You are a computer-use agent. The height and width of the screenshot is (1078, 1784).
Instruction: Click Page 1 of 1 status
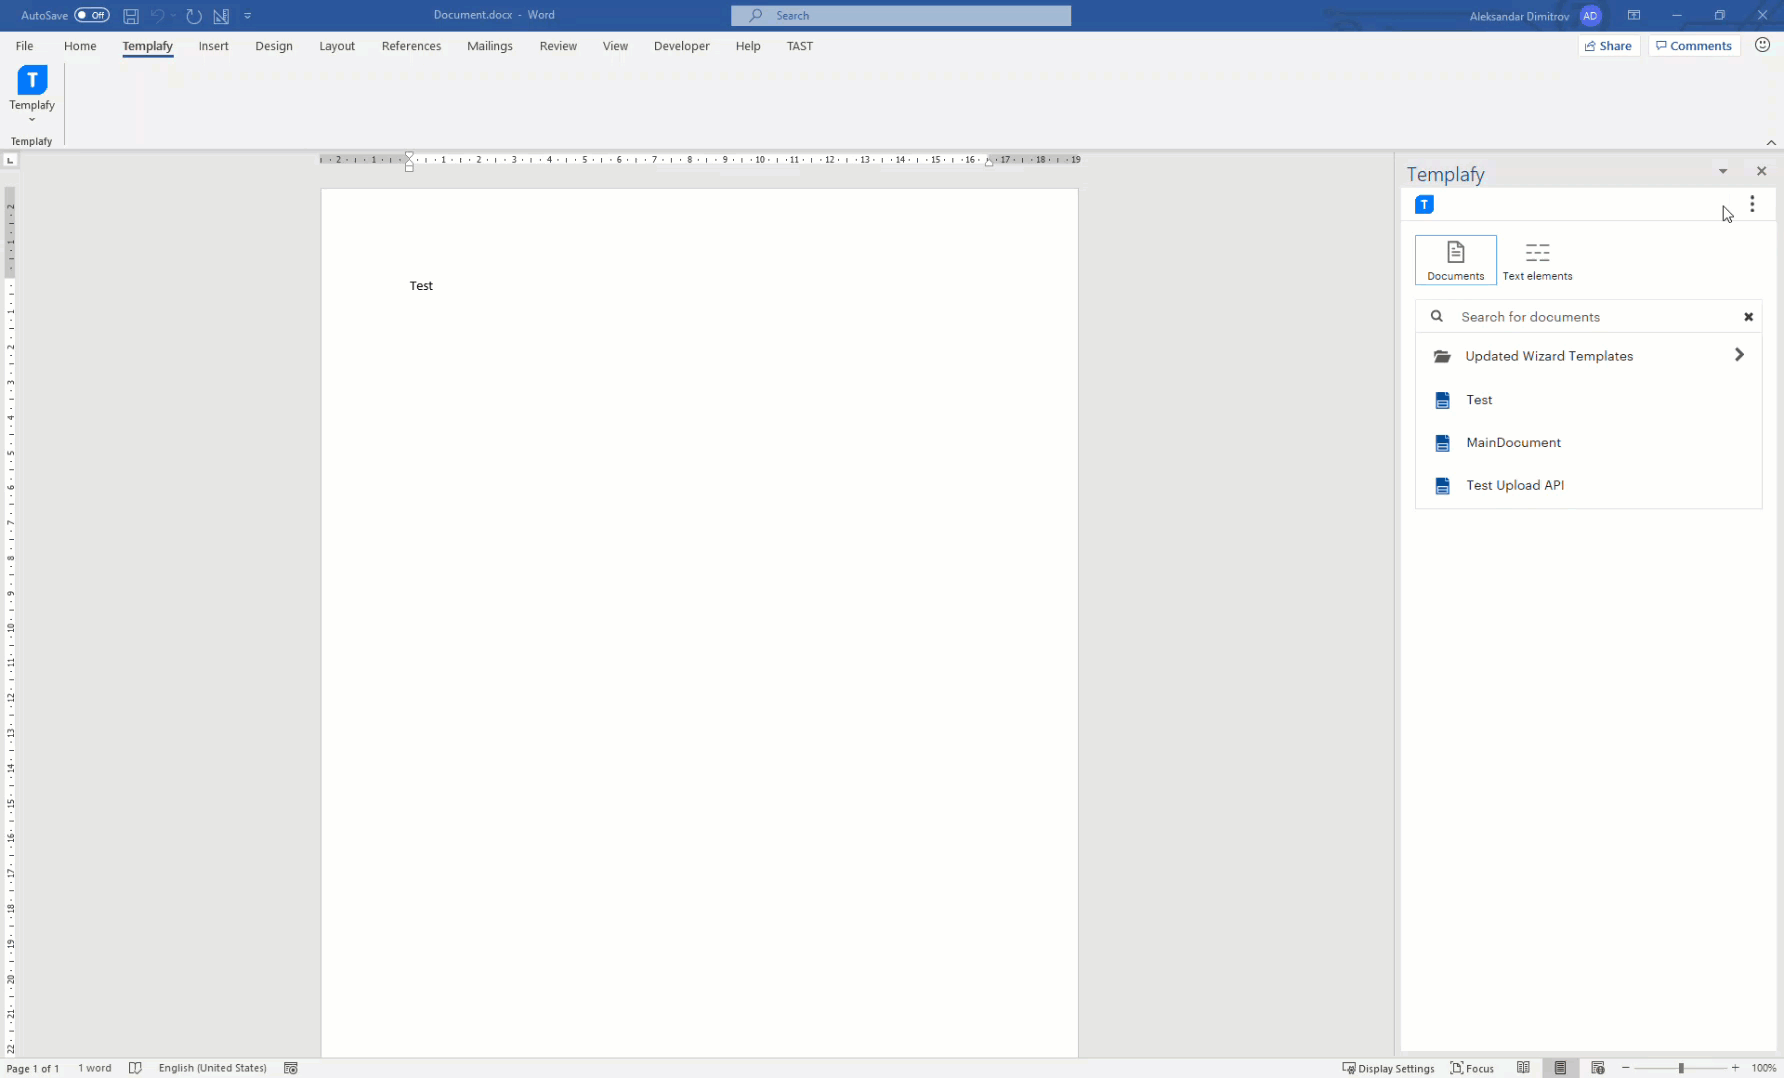33,1068
